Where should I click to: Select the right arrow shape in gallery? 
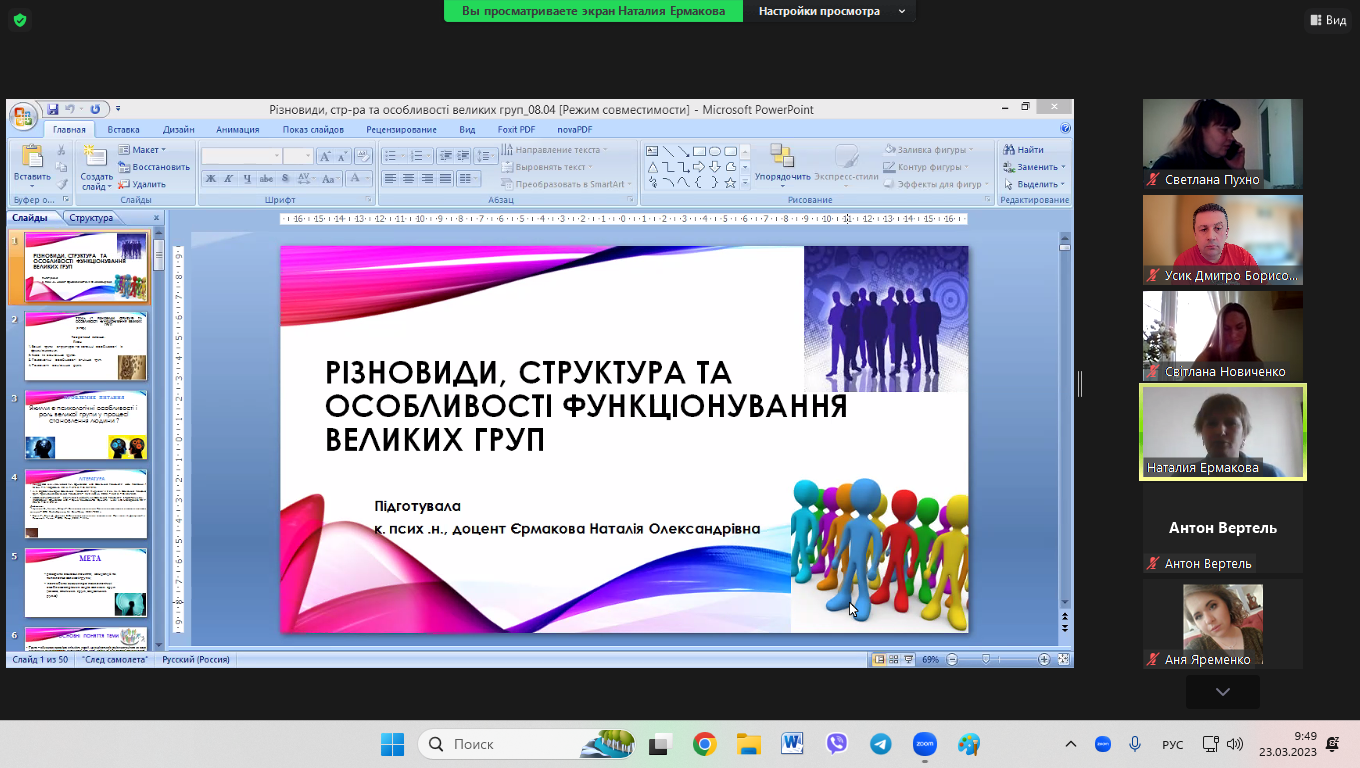(x=700, y=167)
